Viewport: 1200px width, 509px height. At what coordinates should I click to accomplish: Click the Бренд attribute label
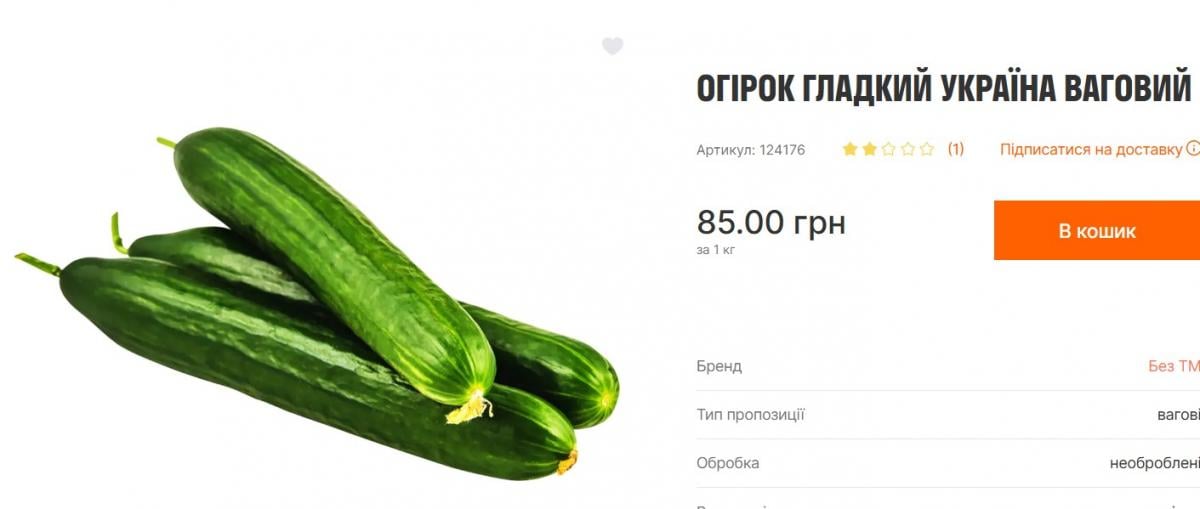click(719, 366)
